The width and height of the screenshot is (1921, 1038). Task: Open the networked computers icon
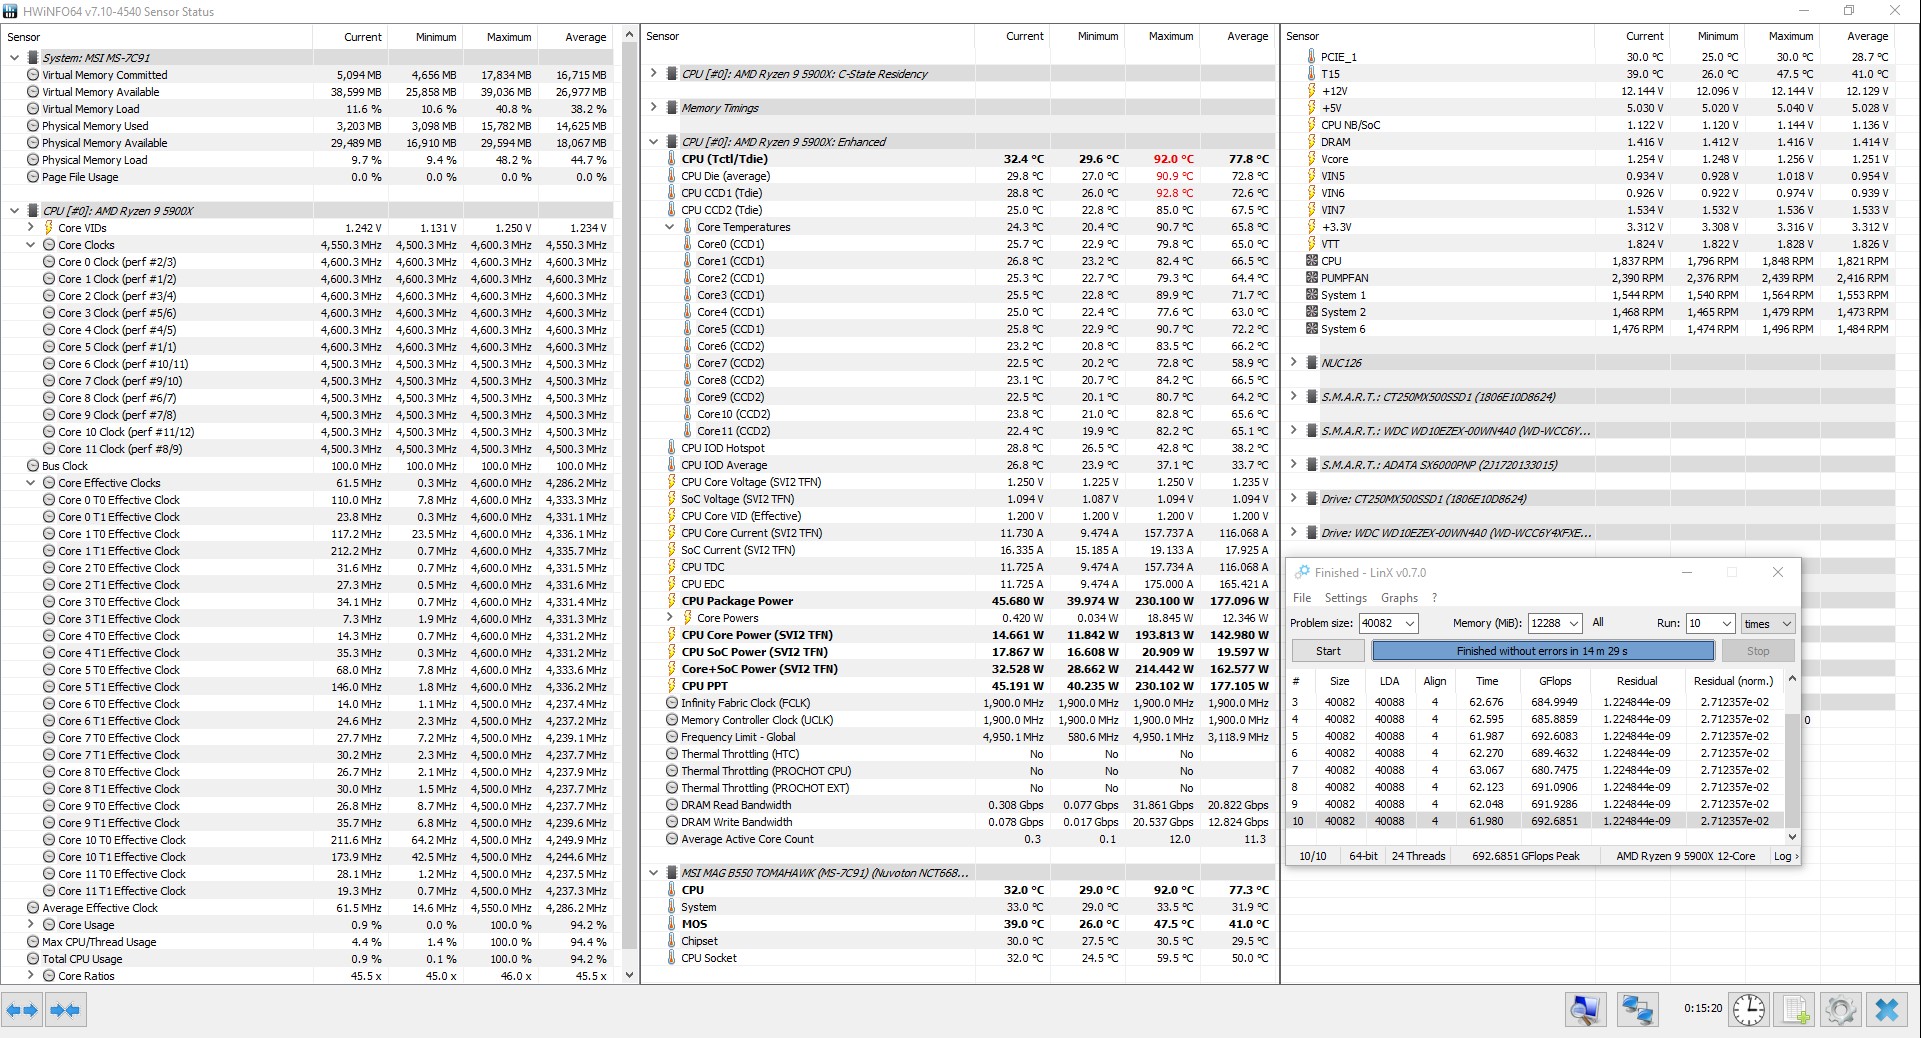[1637, 1010]
